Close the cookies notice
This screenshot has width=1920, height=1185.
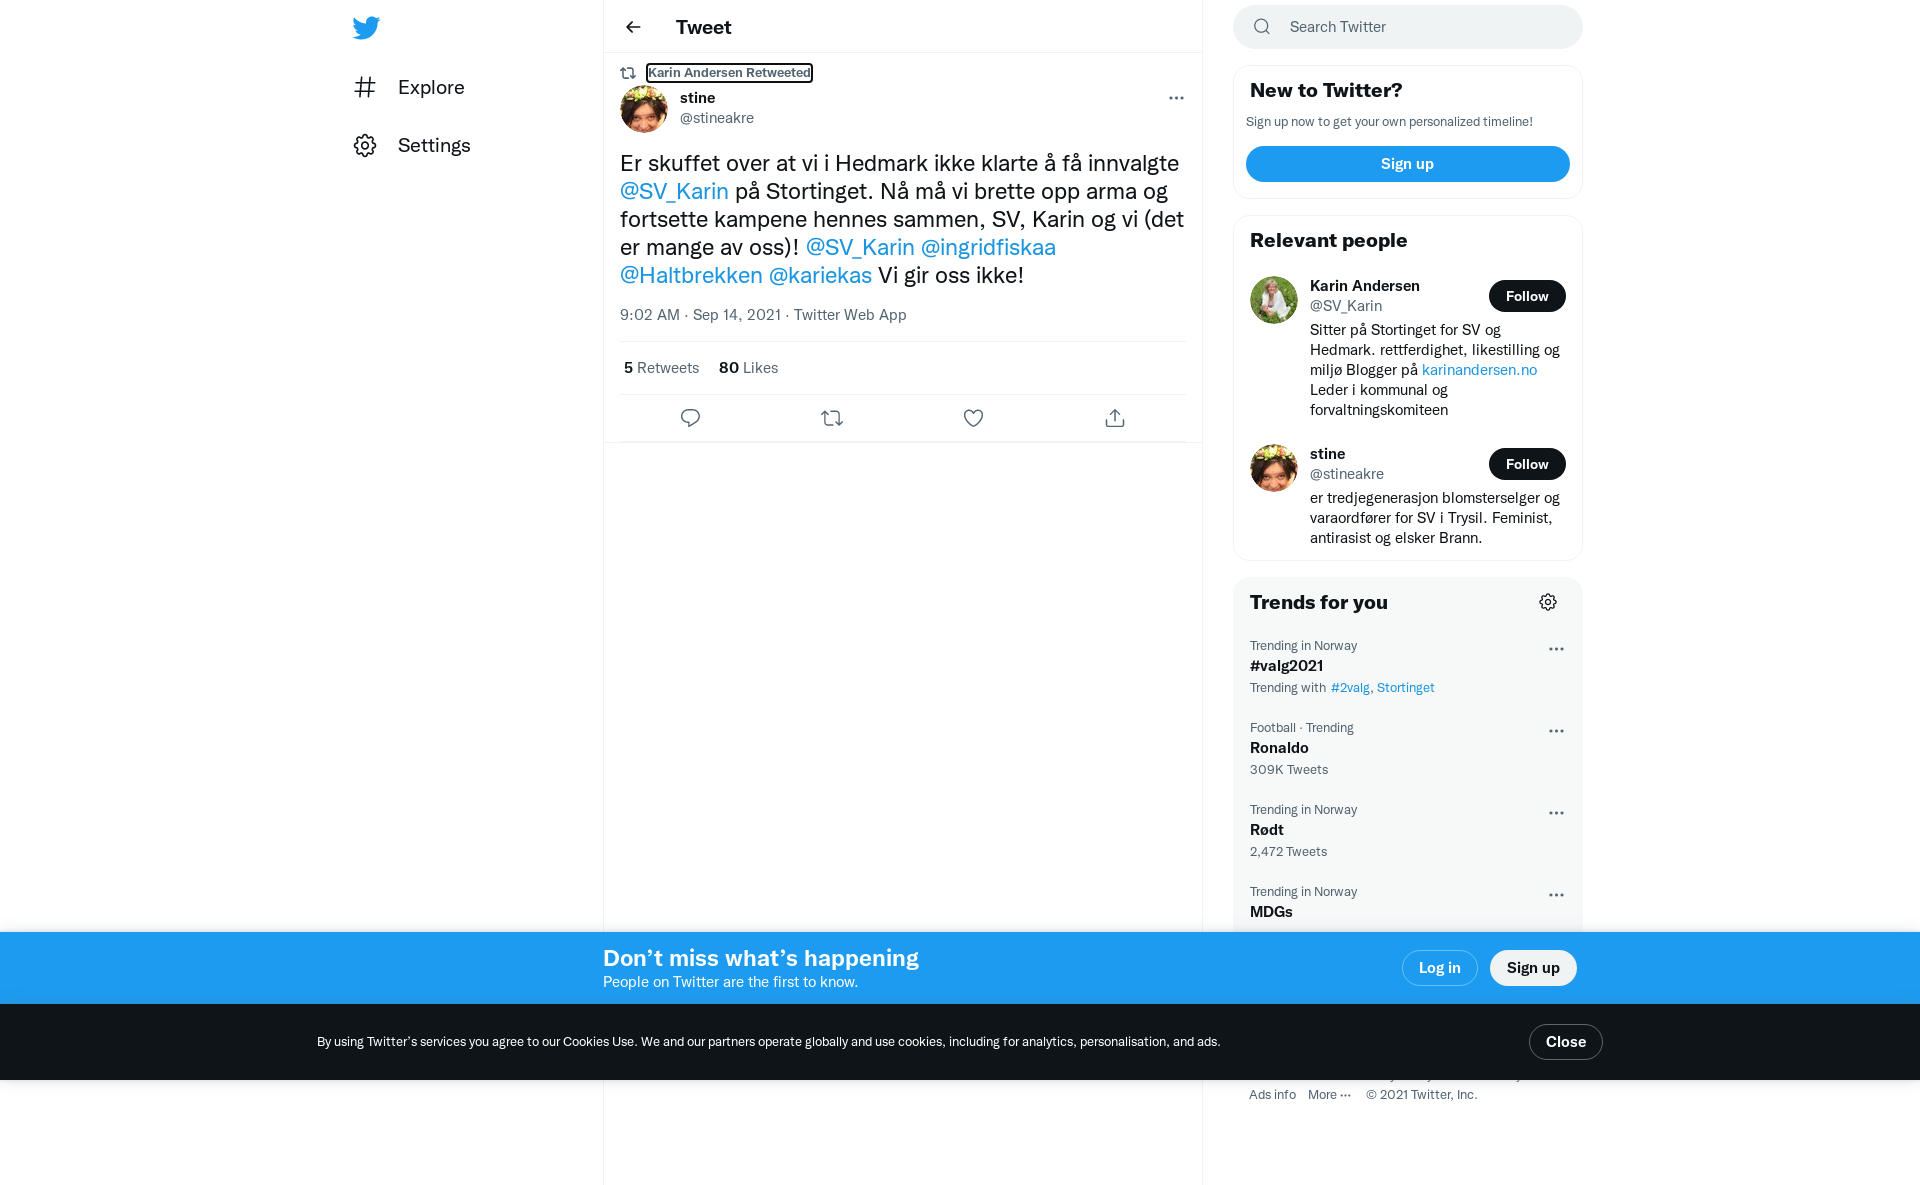point(1565,1042)
